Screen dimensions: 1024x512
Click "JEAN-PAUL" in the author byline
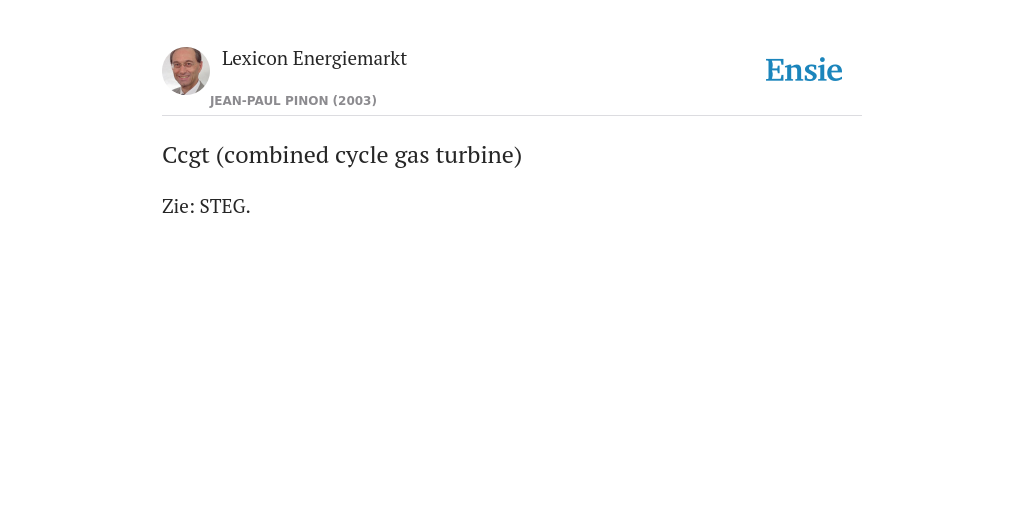(246, 101)
